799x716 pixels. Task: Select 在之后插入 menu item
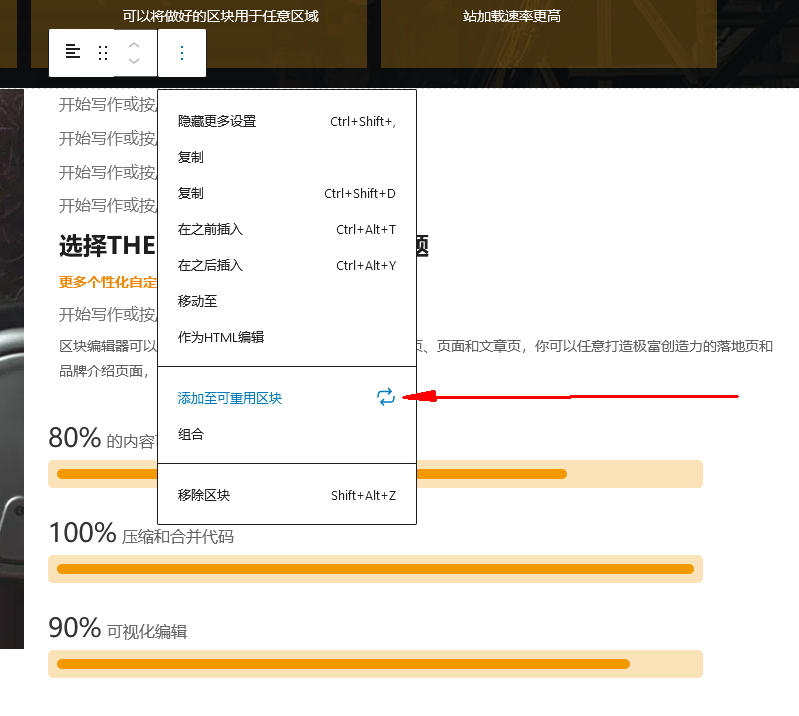tap(287, 265)
